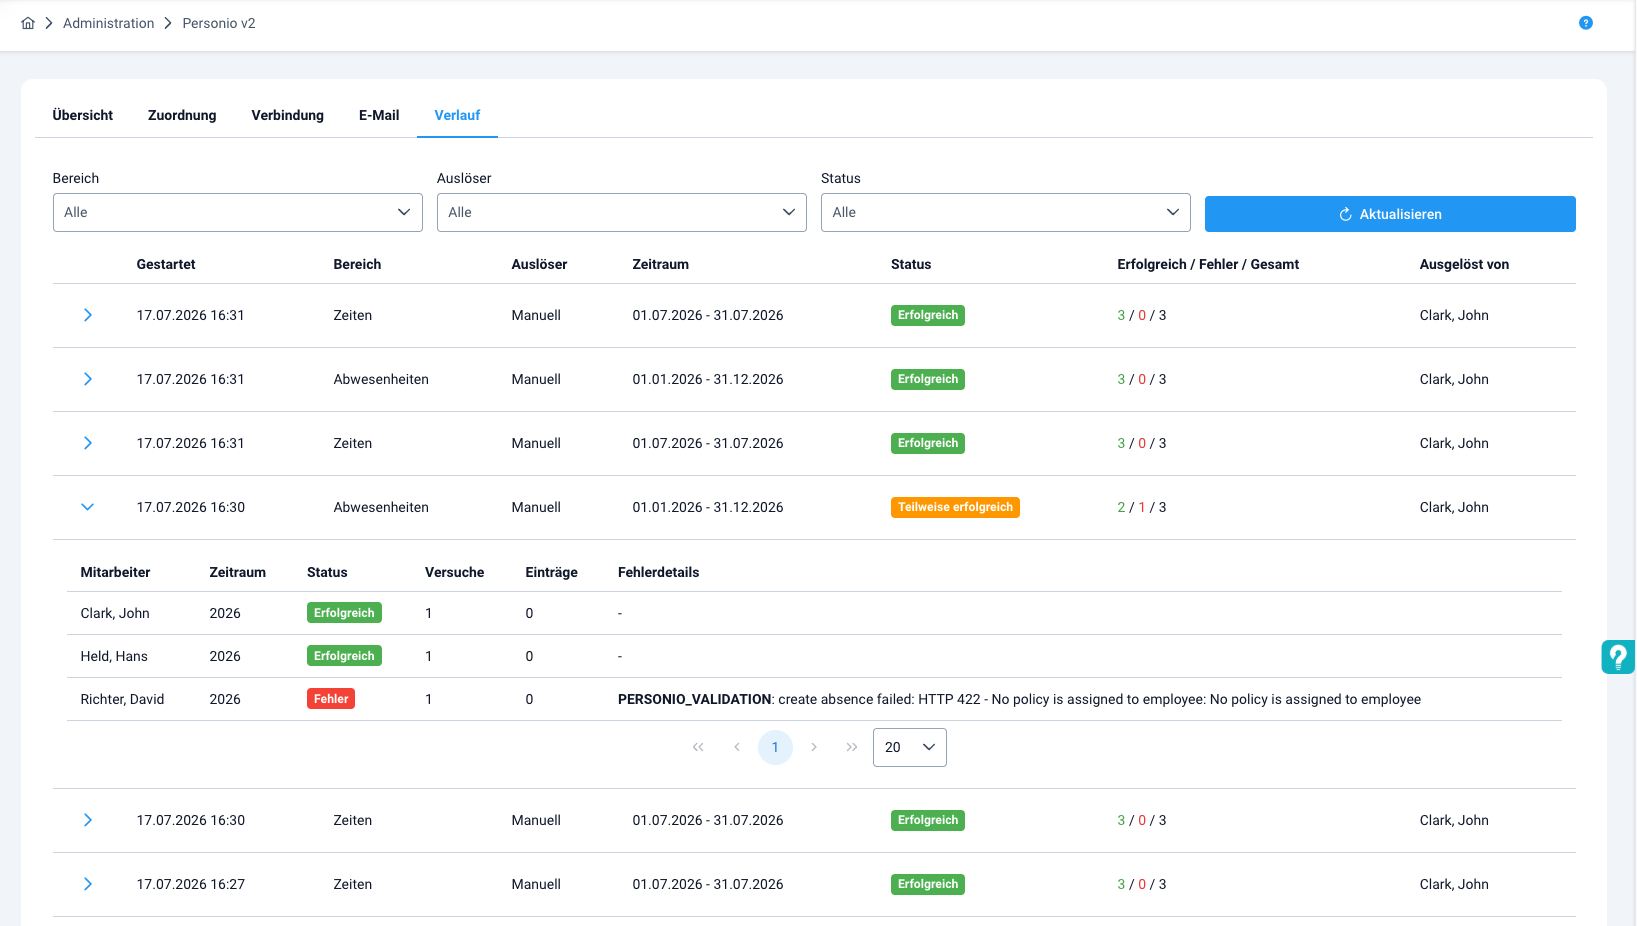Jump to first page double-arrow icon
Image resolution: width=1637 pixels, height=926 pixels.
click(x=698, y=747)
